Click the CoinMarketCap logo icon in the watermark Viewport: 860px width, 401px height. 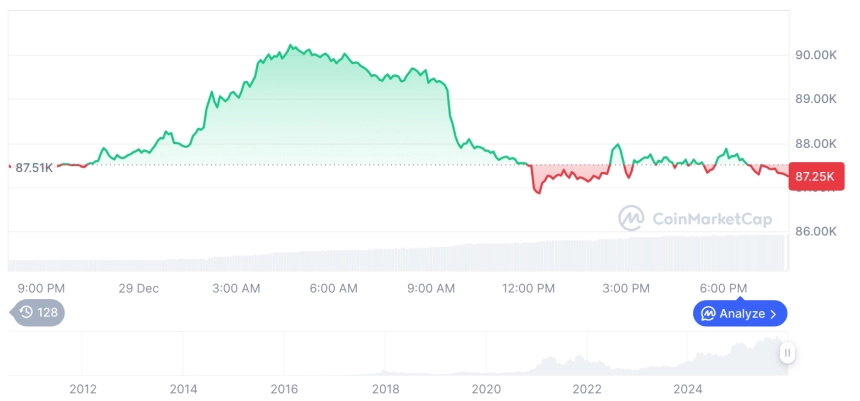[x=631, y=218]
